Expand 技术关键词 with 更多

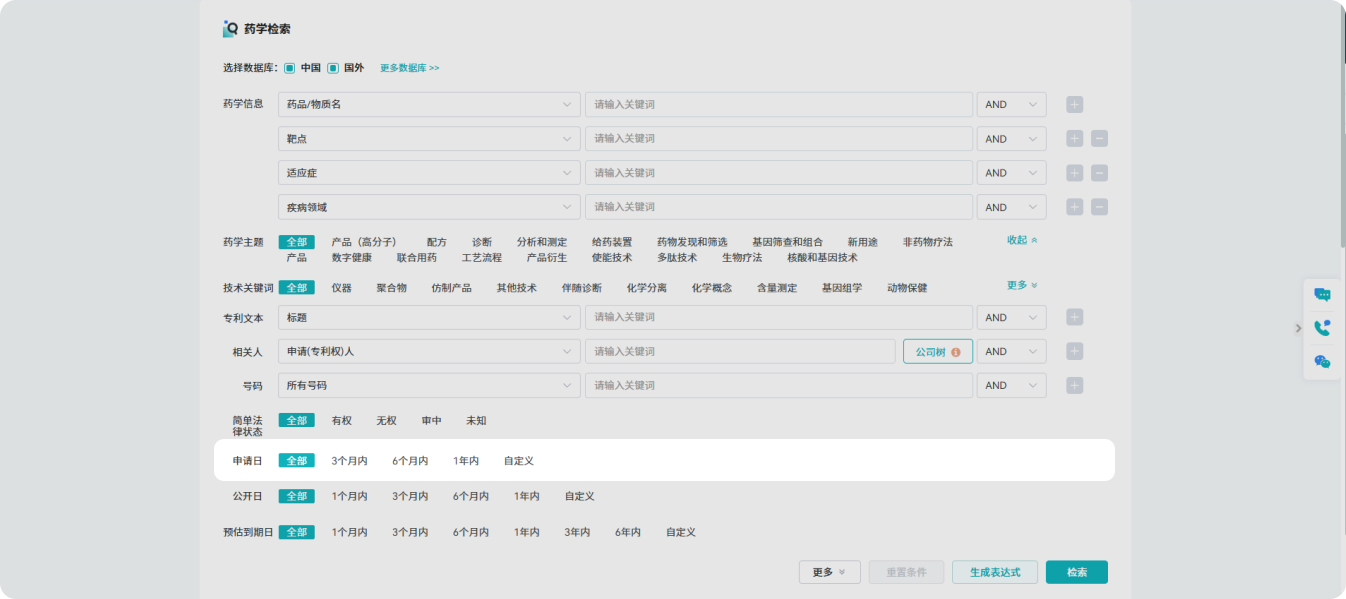[x=1022, y=285]
